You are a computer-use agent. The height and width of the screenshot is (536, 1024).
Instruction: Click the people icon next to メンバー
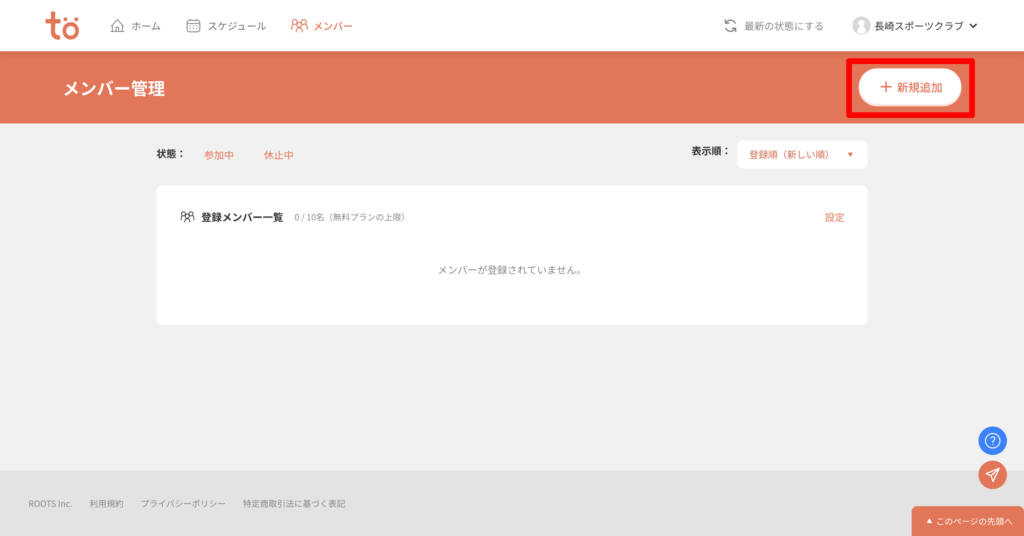click(x=299, y=25)
